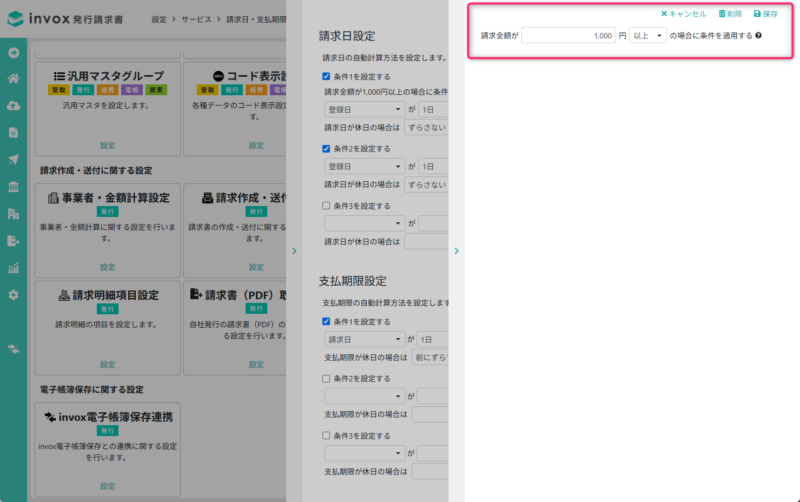Open the empty dropdown for 請求日 条件3
Screen dimensions: 800x502
tap(365, 223)
